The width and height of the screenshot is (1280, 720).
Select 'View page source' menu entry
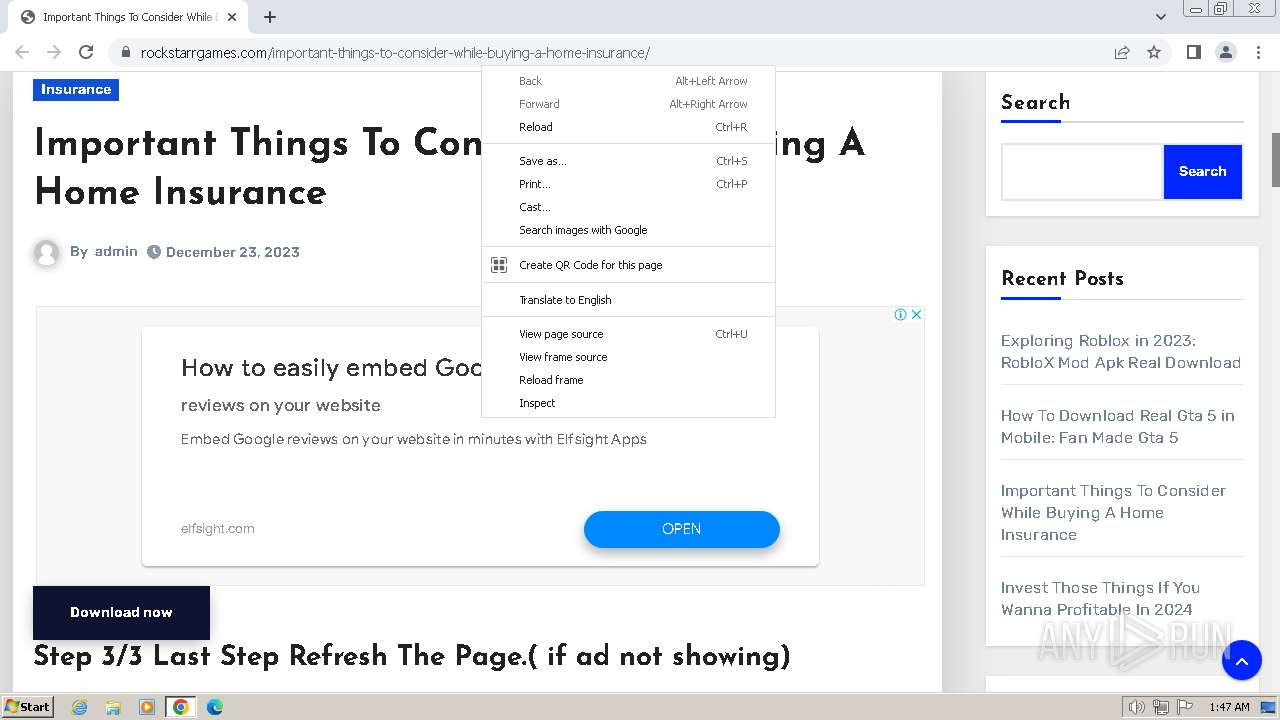(x=561, y=334)
